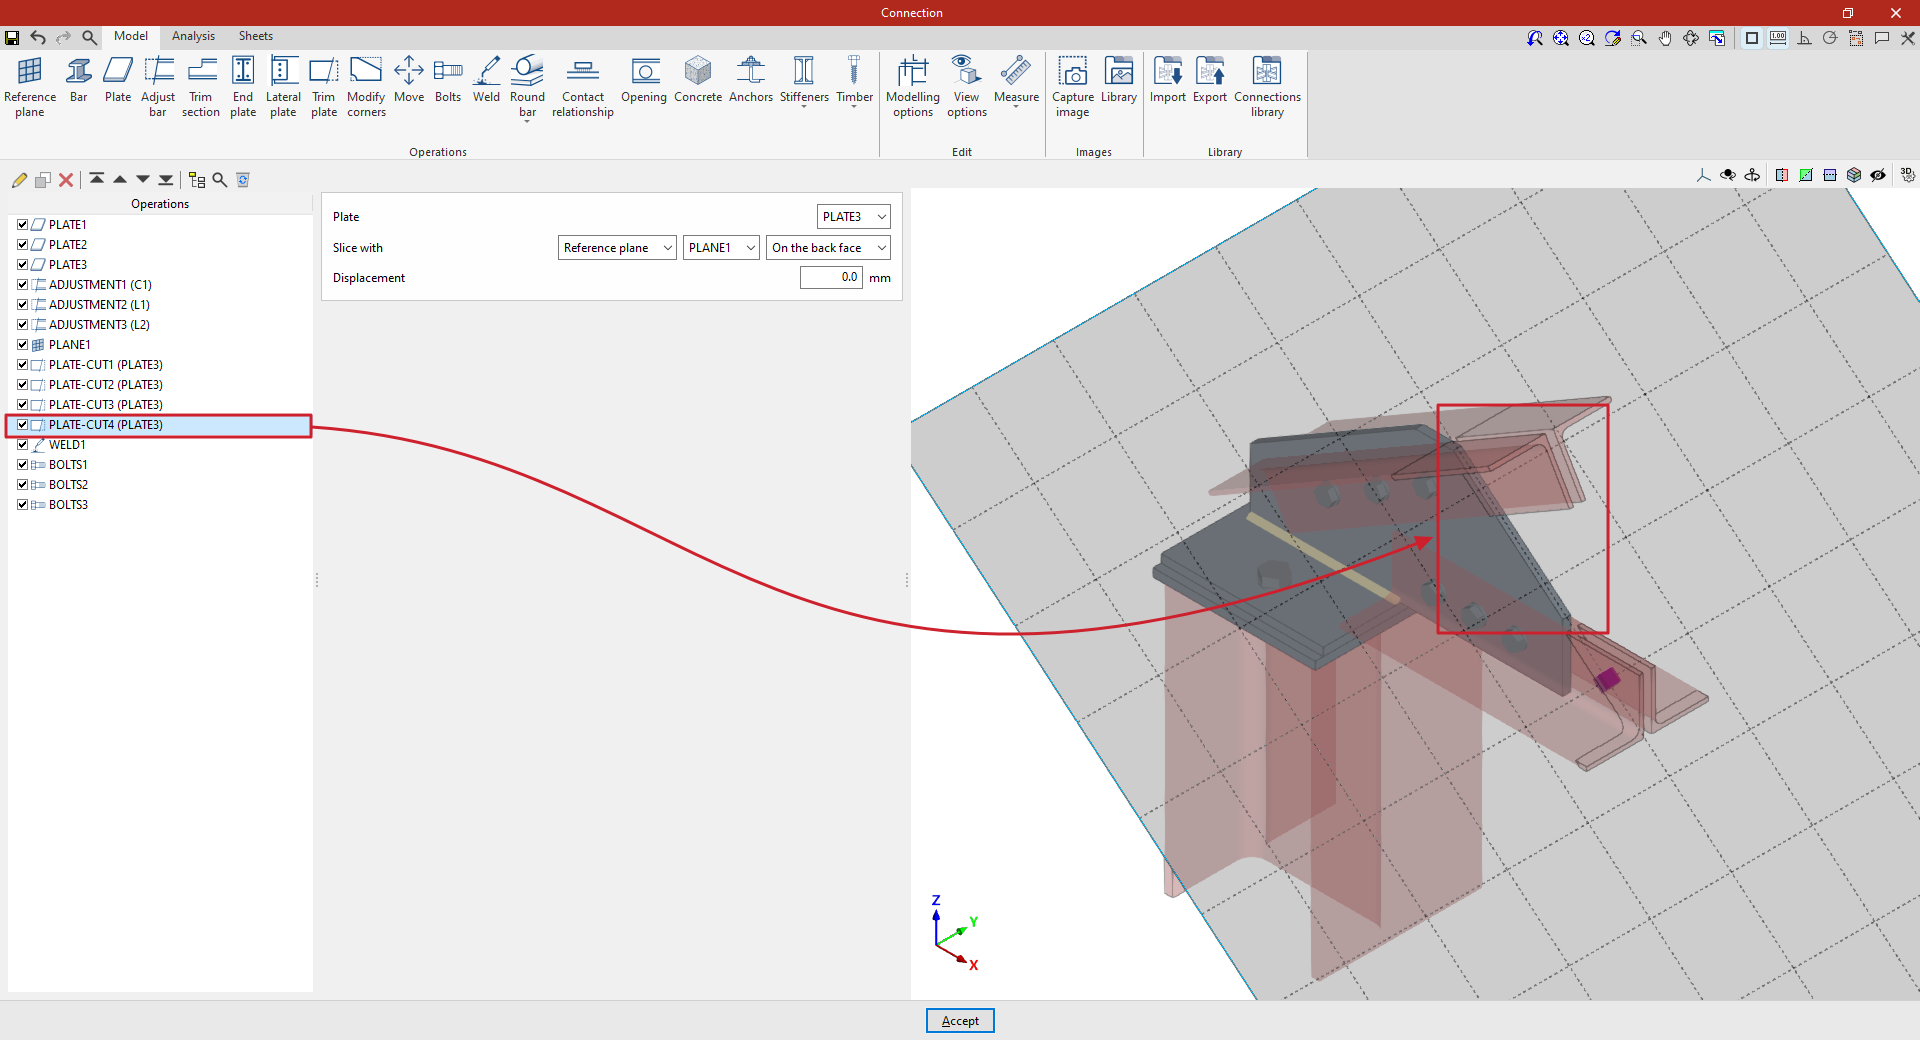Switch to the Analysis tab
This screenshot has width=1920, height=1040.
[193, 36]
